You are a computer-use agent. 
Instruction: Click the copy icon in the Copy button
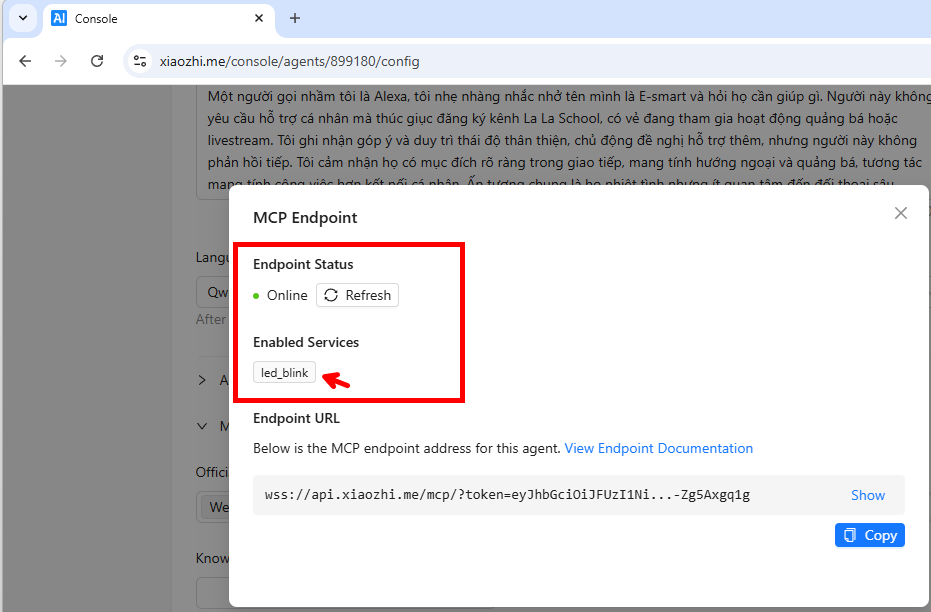pyautogui.click(x=849, y=535)
